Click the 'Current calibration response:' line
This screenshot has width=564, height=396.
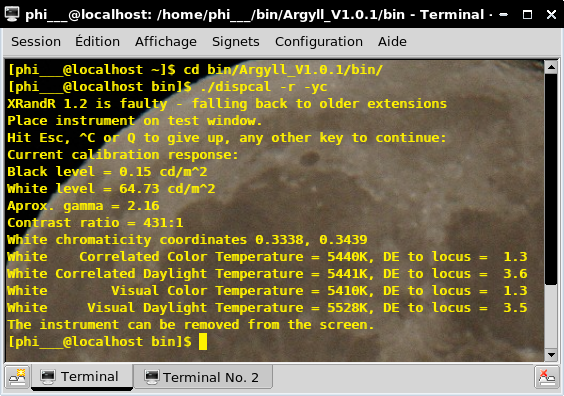123,155
